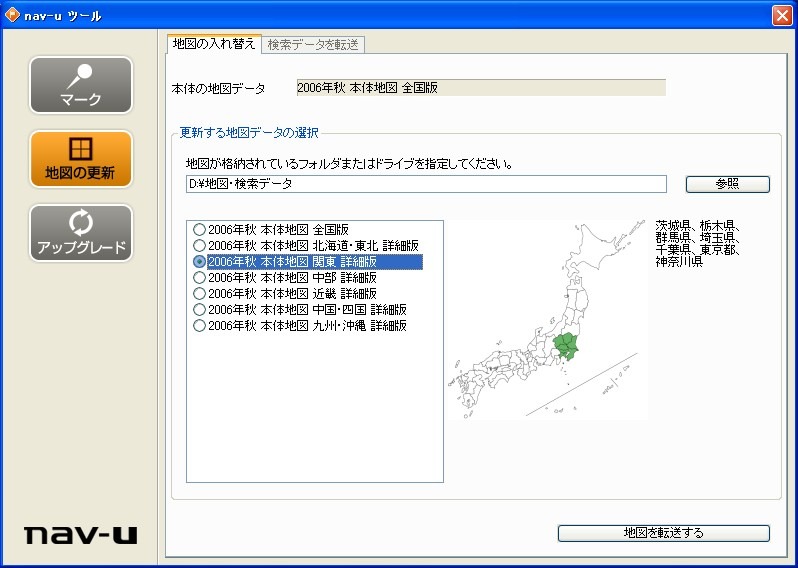Image resolution: width=798 pixels, height=568 pixels.
Task: Click the nav-u logo at bottom left
Action: [80, 535]
